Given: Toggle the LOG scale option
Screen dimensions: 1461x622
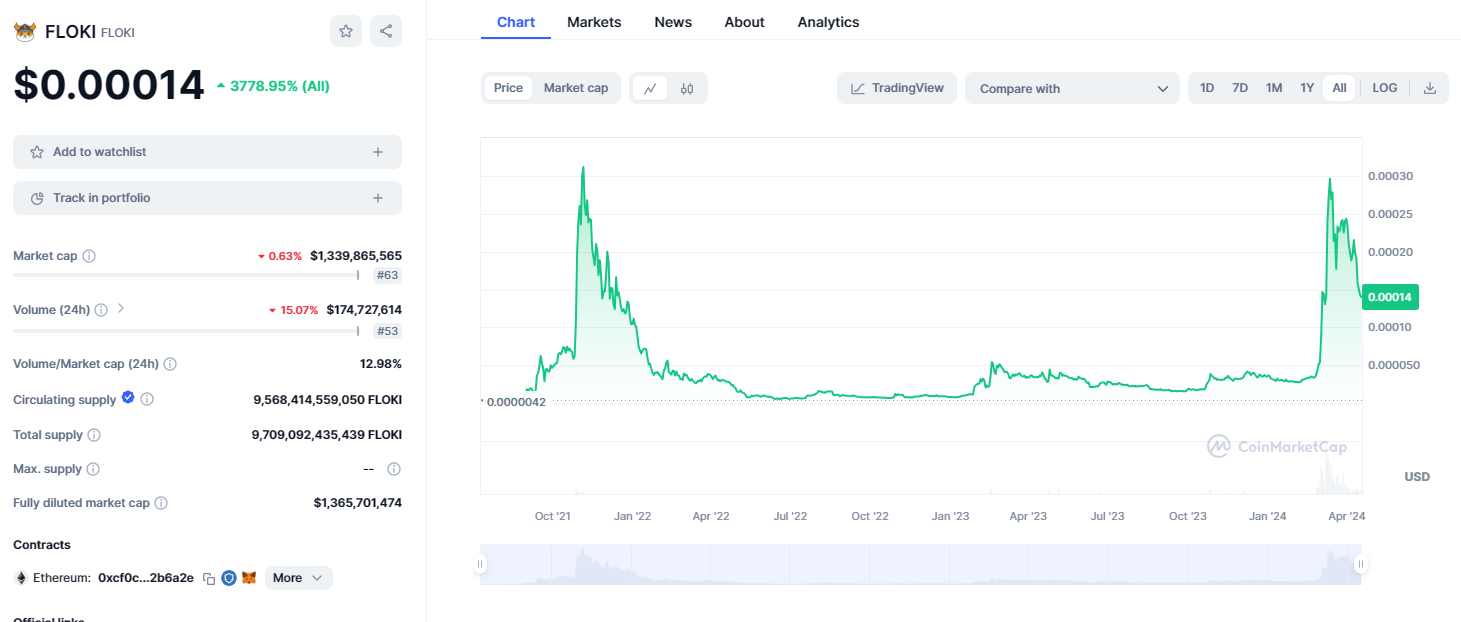Looking at the screenshot, I should click(x=1385, y=88).
